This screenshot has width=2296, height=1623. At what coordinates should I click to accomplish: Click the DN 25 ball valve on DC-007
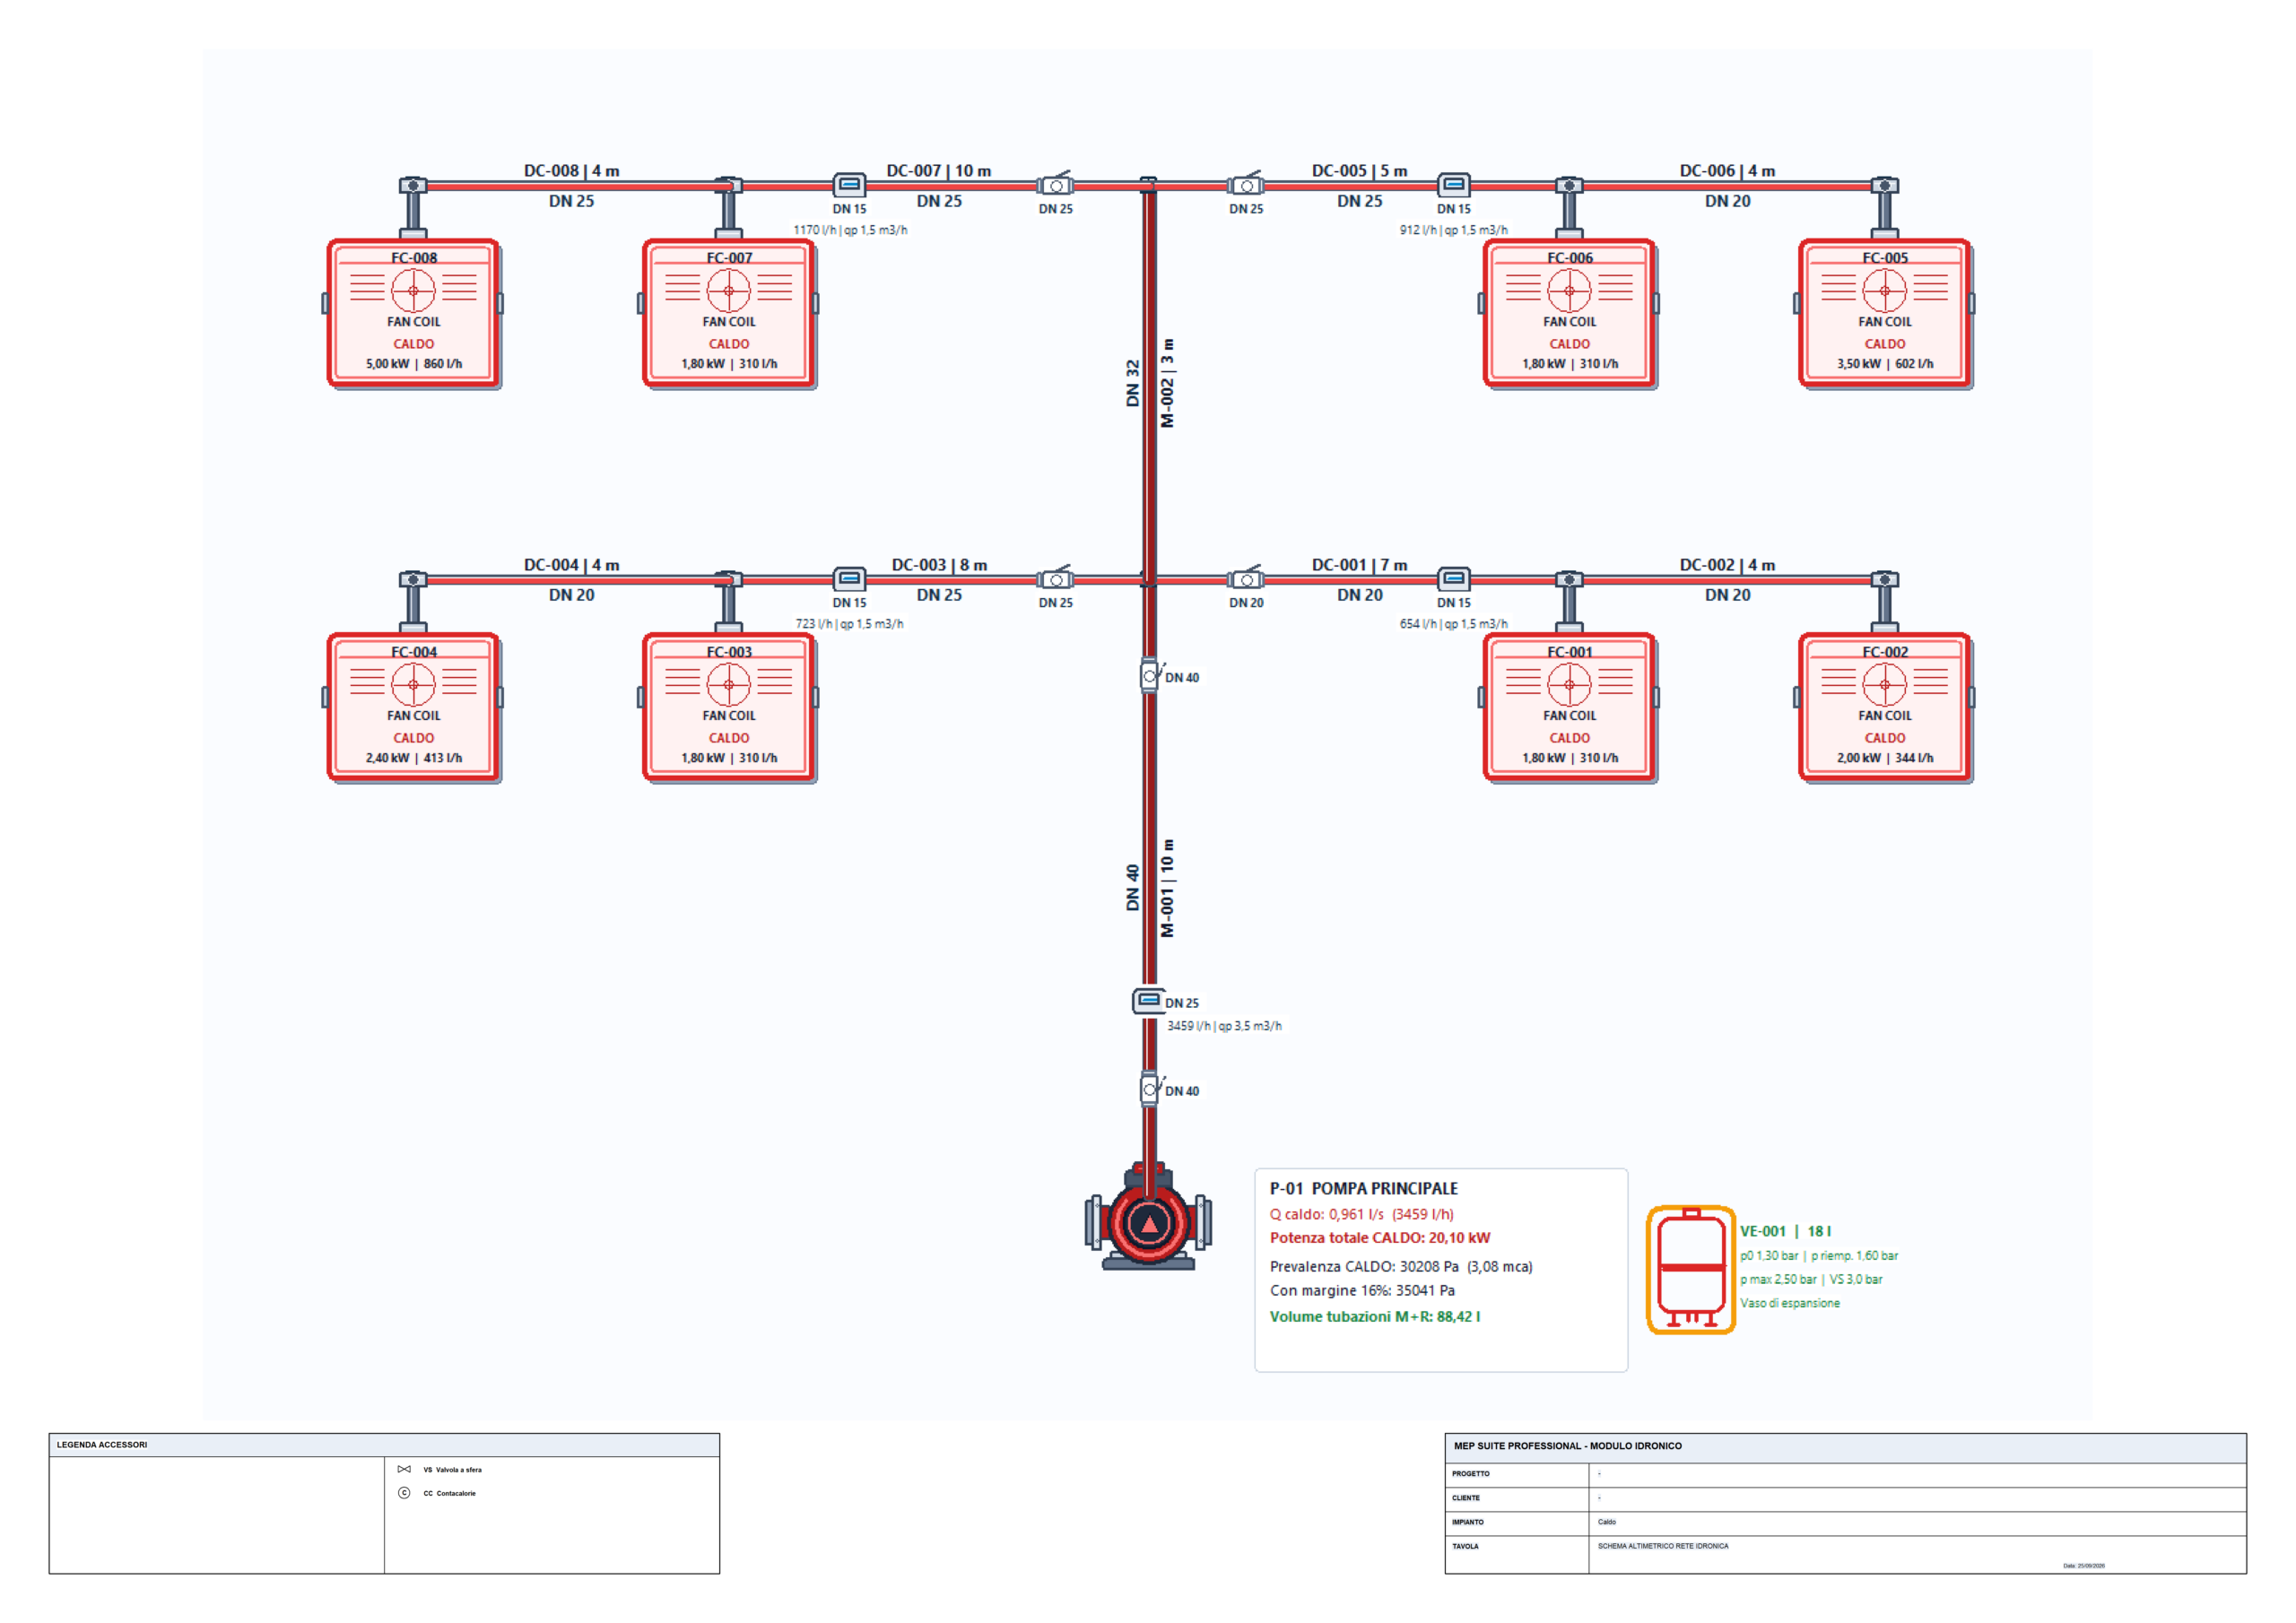[1055, 184]
